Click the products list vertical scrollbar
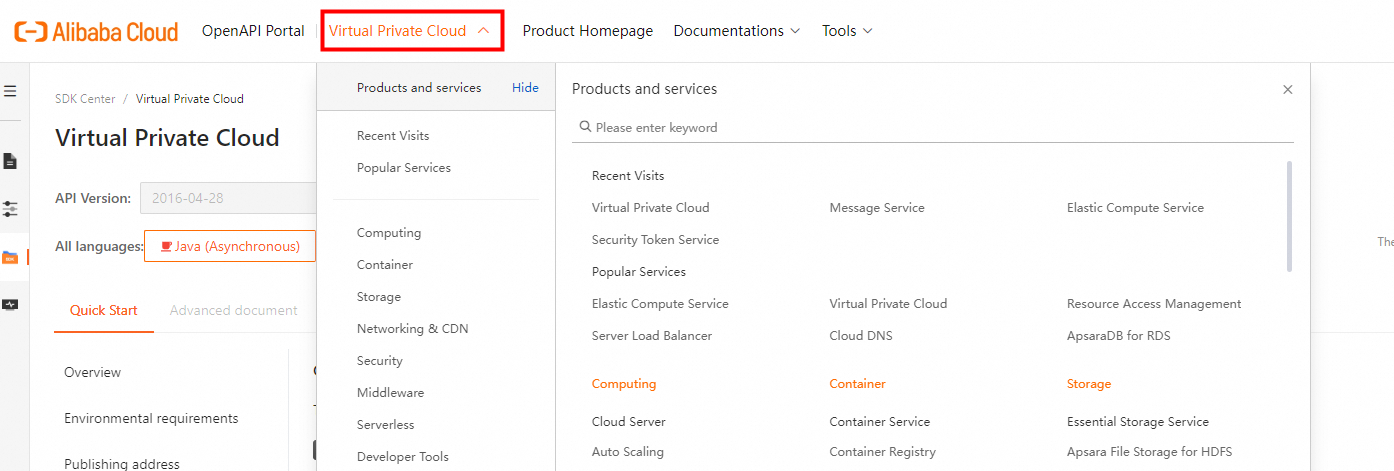The width and height of the screenshot is (1394, 471). 1289,216
